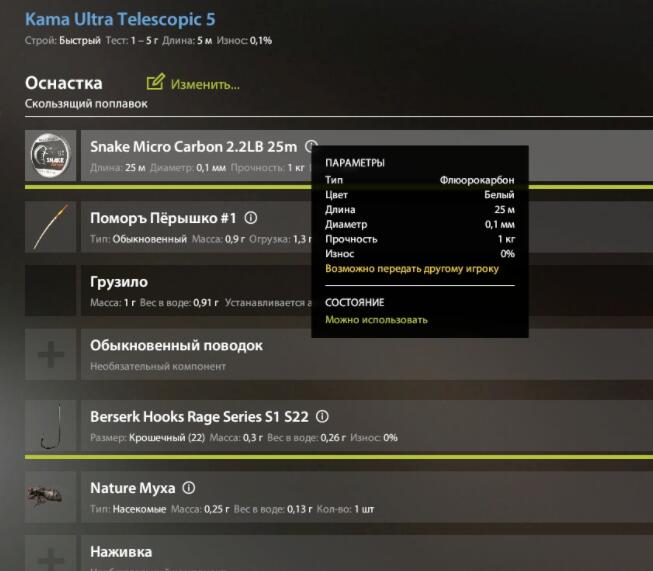653x571 pixels.
Task: Click the Изменить edit pencil icon
Action: pyautogui.click(x=155, y=82)
